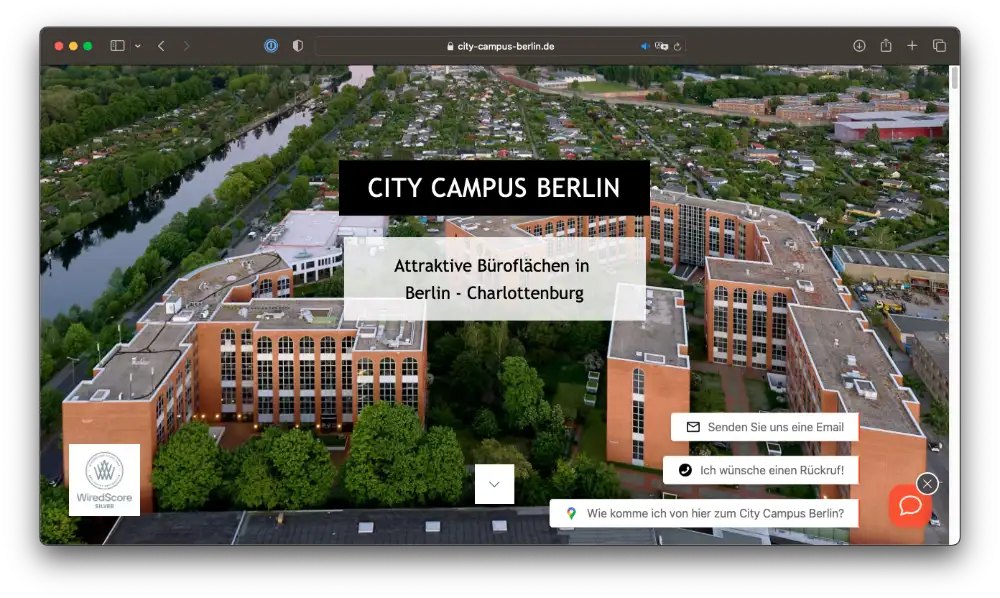Show Safari downloads
This screenshot has width=1000, height=598.
(859, 46)
